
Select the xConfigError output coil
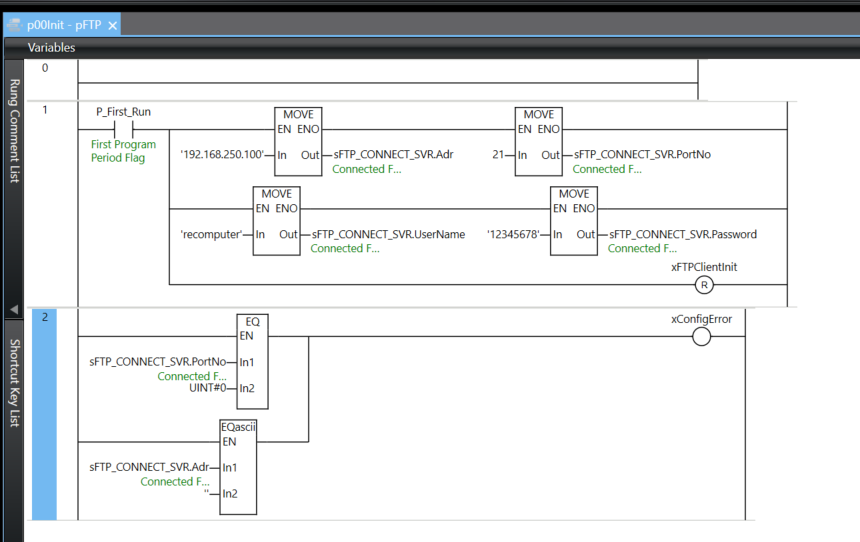pyautogui.click(x=701, y=337)
